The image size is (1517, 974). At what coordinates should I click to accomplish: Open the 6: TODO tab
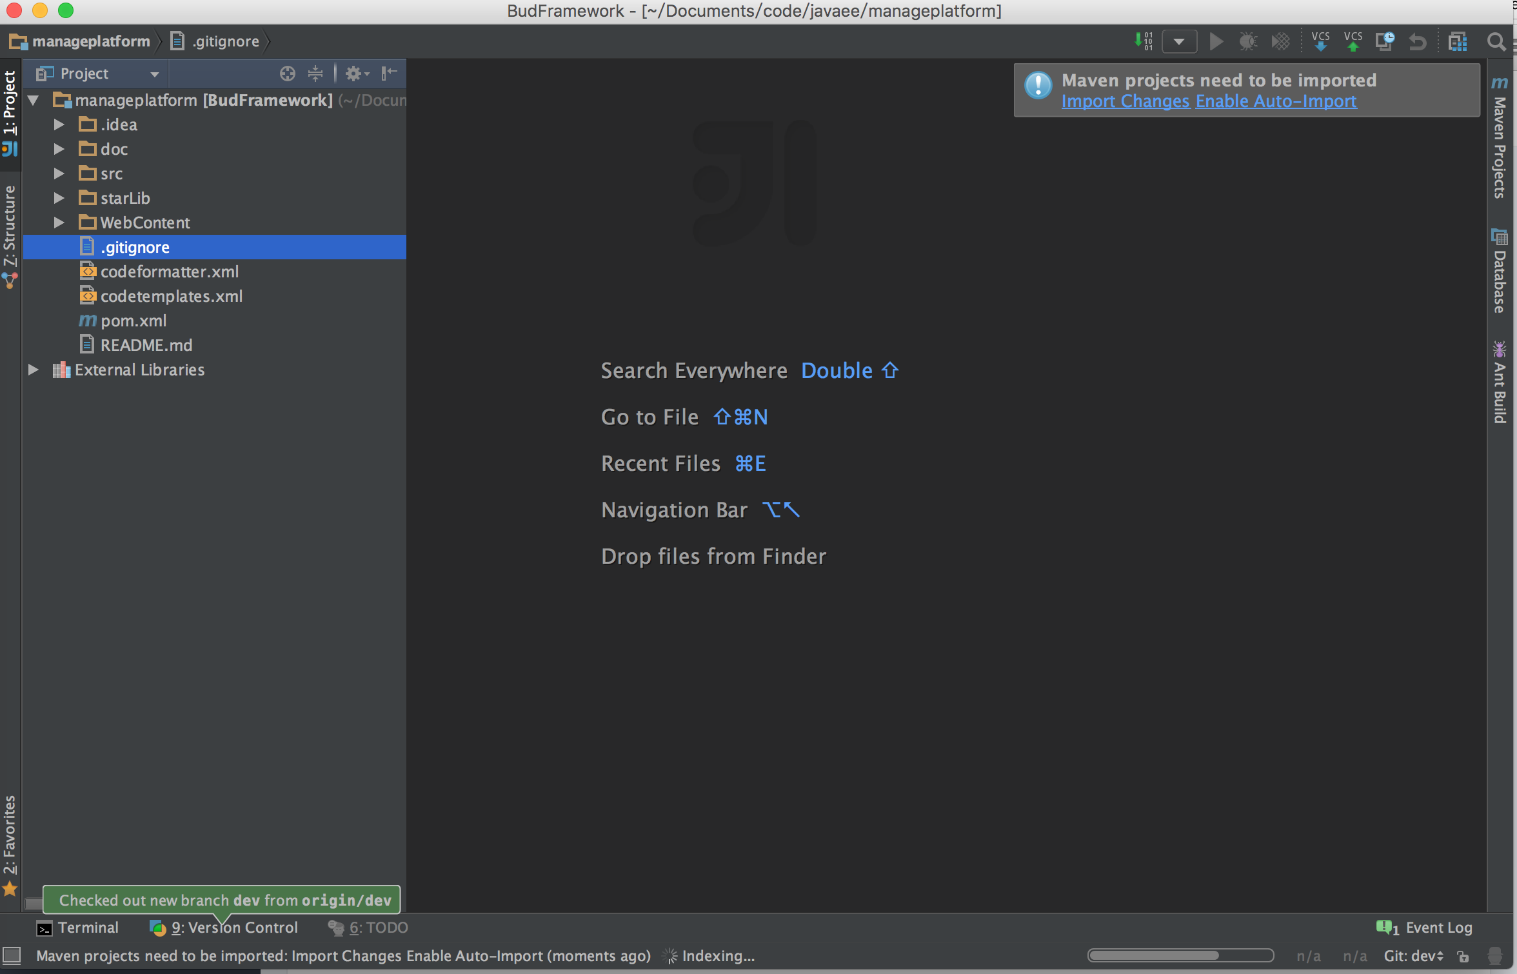click(368, 928)
